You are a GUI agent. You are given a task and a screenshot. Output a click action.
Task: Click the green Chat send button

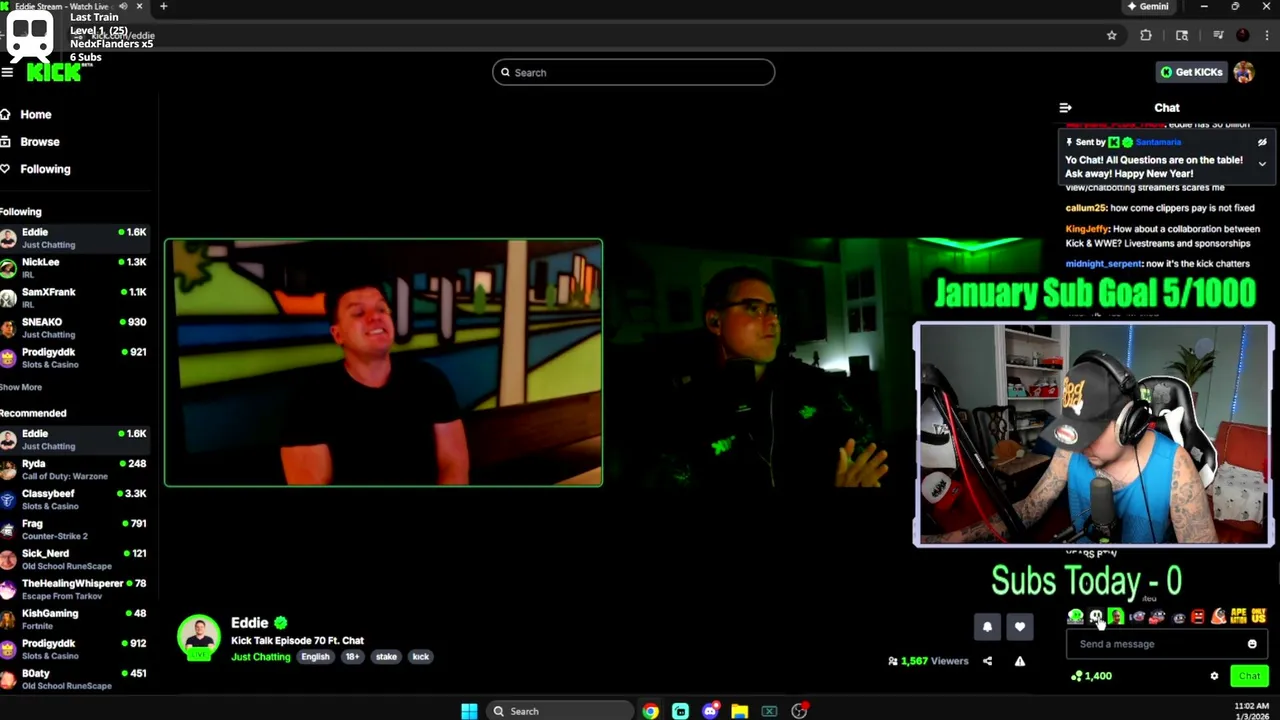tap(1249, 676)
